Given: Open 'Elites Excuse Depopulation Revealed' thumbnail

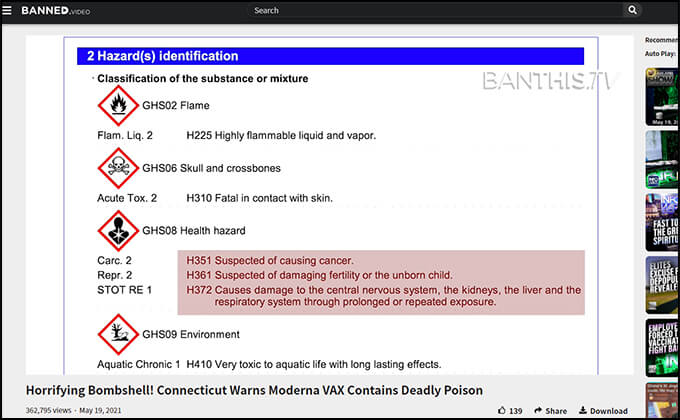Looking at the screenshot, I should click(662, 285).
